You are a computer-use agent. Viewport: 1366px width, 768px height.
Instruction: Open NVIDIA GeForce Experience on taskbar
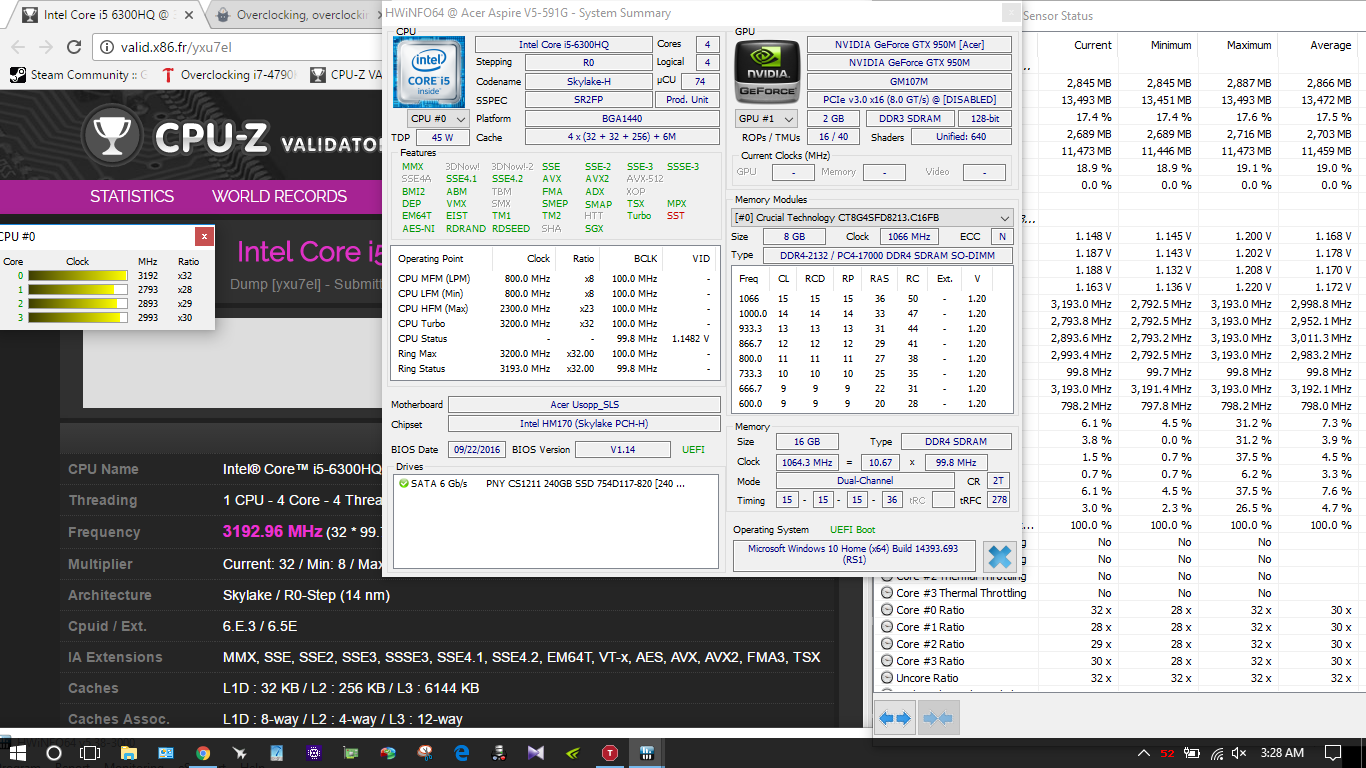click(x=573, y=752)
